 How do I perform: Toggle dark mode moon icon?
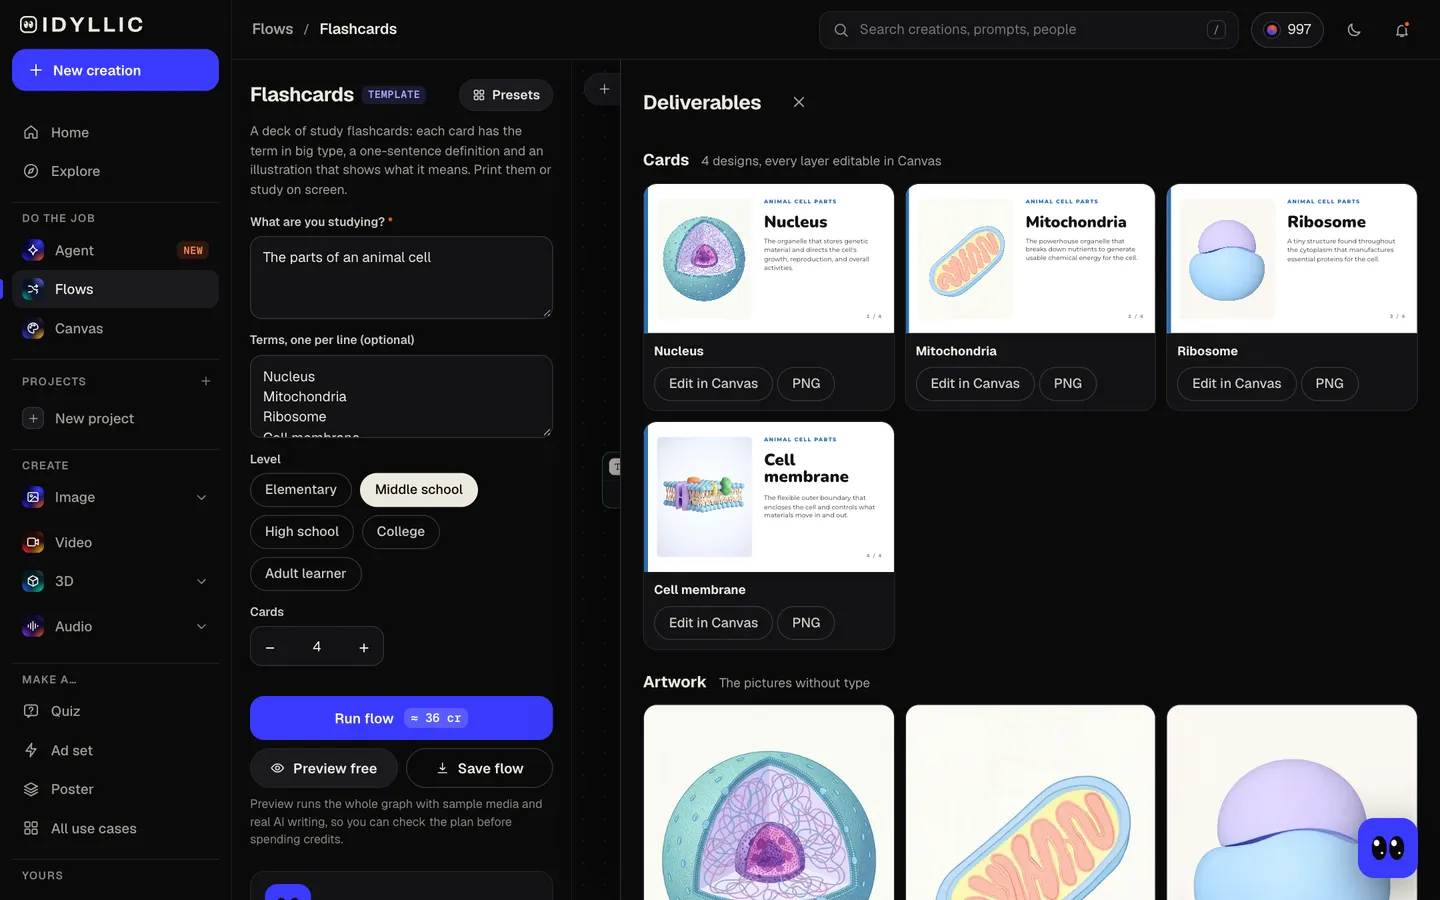click(1354, 30)
